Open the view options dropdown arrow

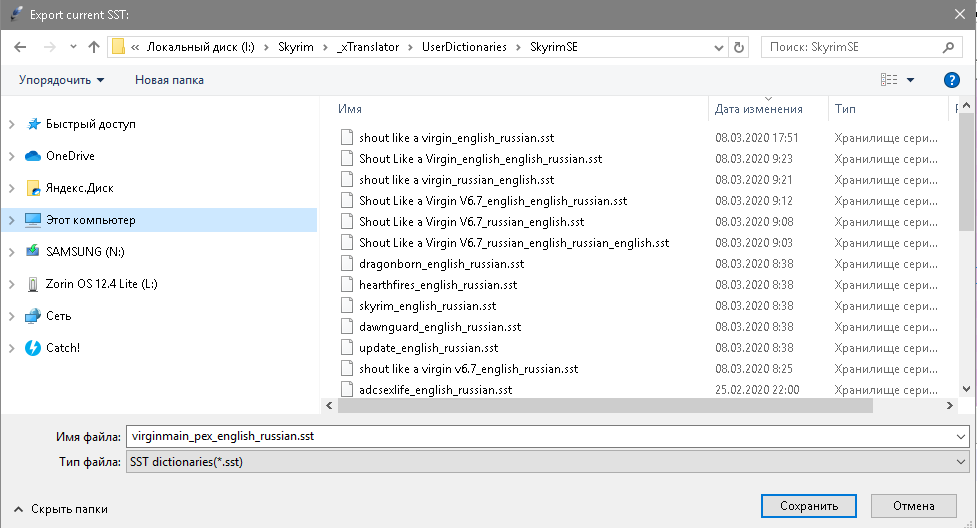[911, 80]
